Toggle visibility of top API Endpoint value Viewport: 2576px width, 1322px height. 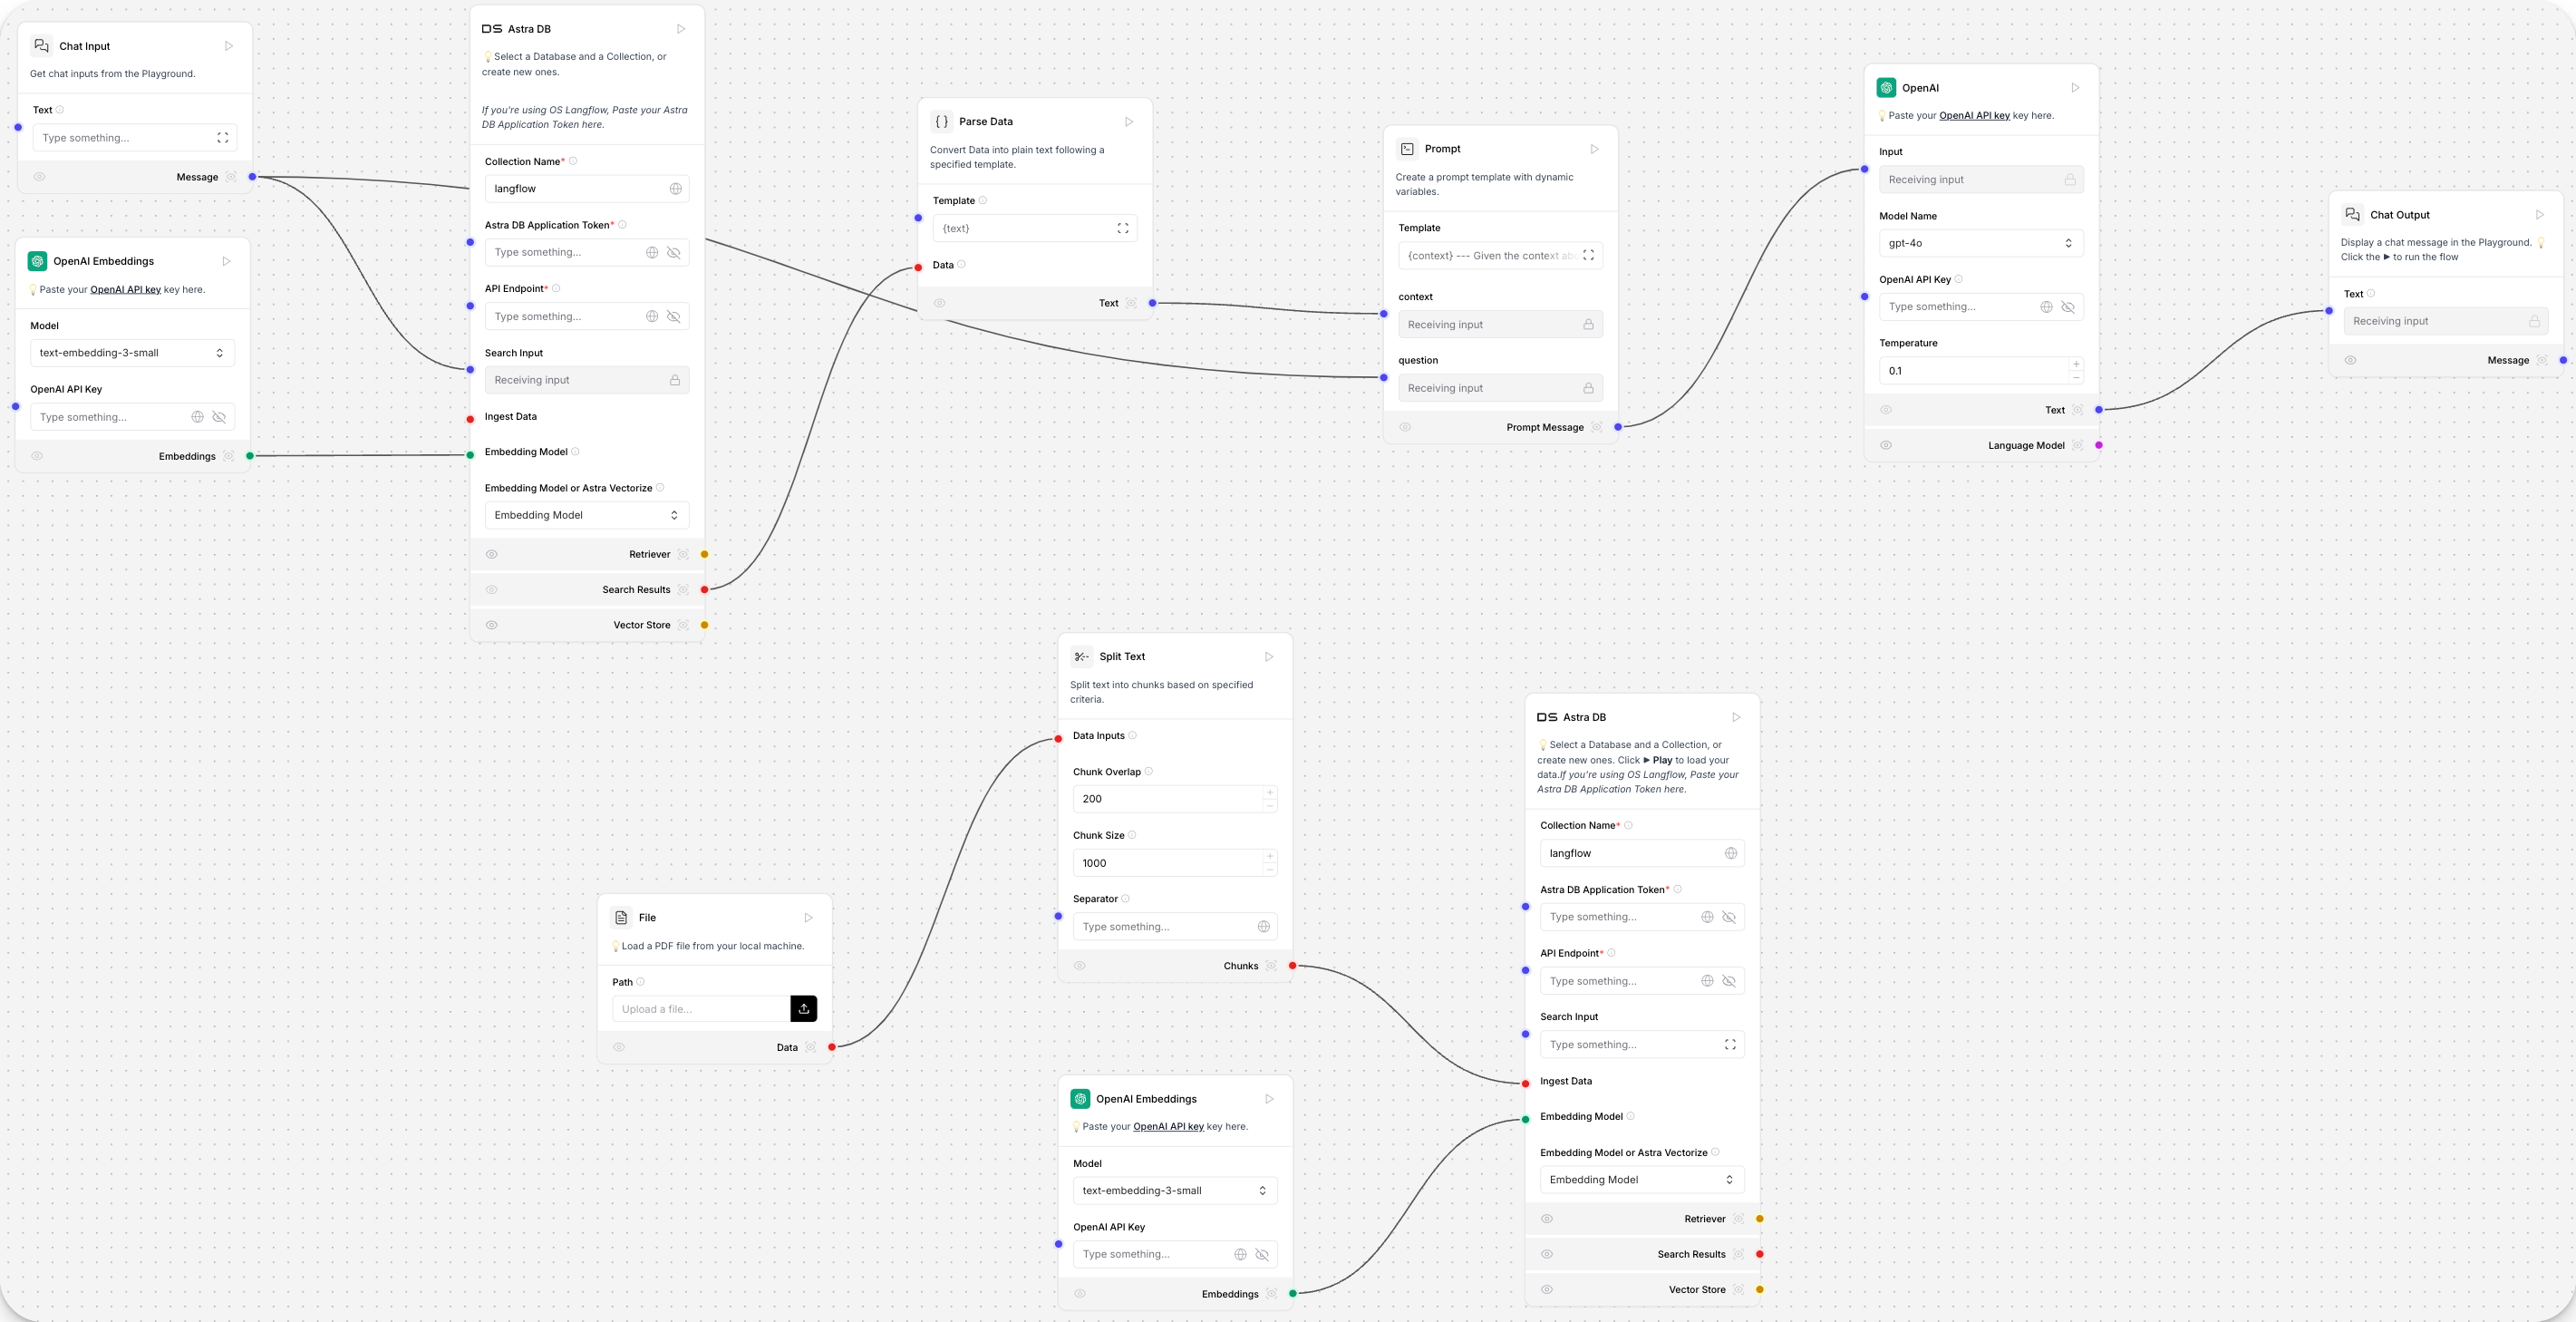click(x=674, y=317)
